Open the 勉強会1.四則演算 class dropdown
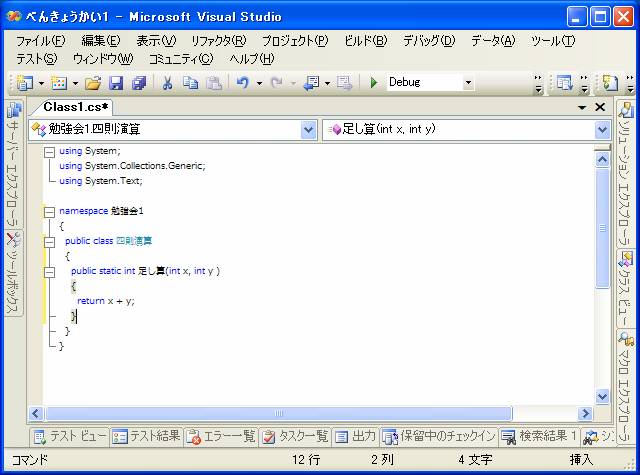The image size is (640, 475). click(308, 129)
